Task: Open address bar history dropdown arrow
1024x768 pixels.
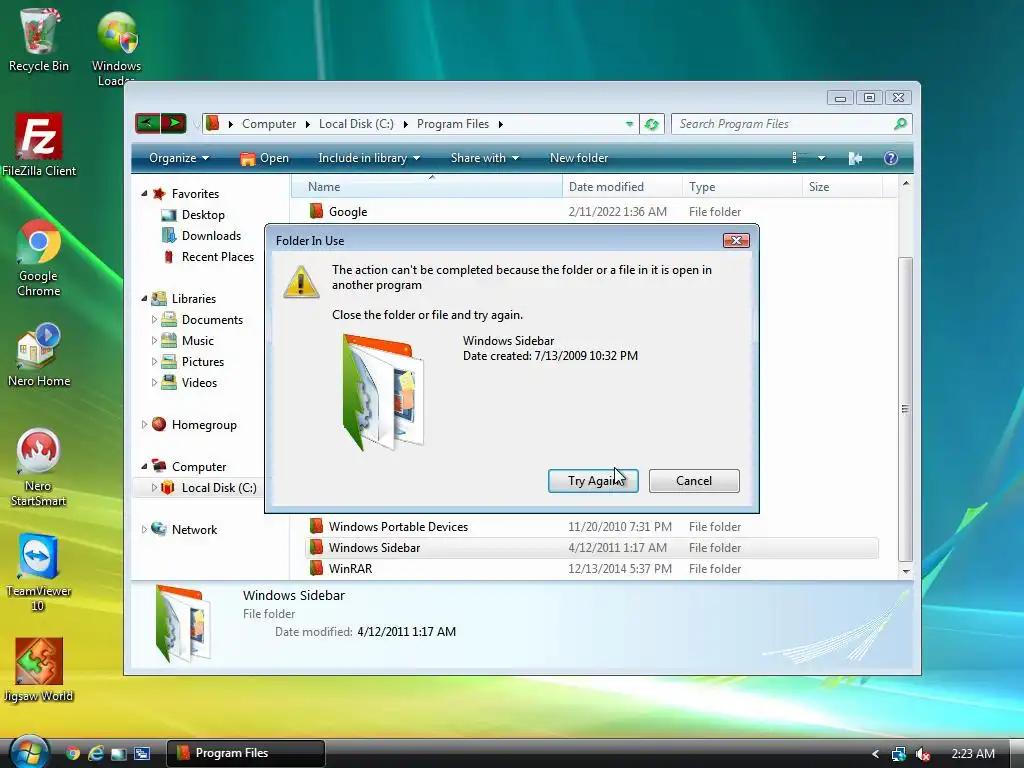Action: click(629, 124)
